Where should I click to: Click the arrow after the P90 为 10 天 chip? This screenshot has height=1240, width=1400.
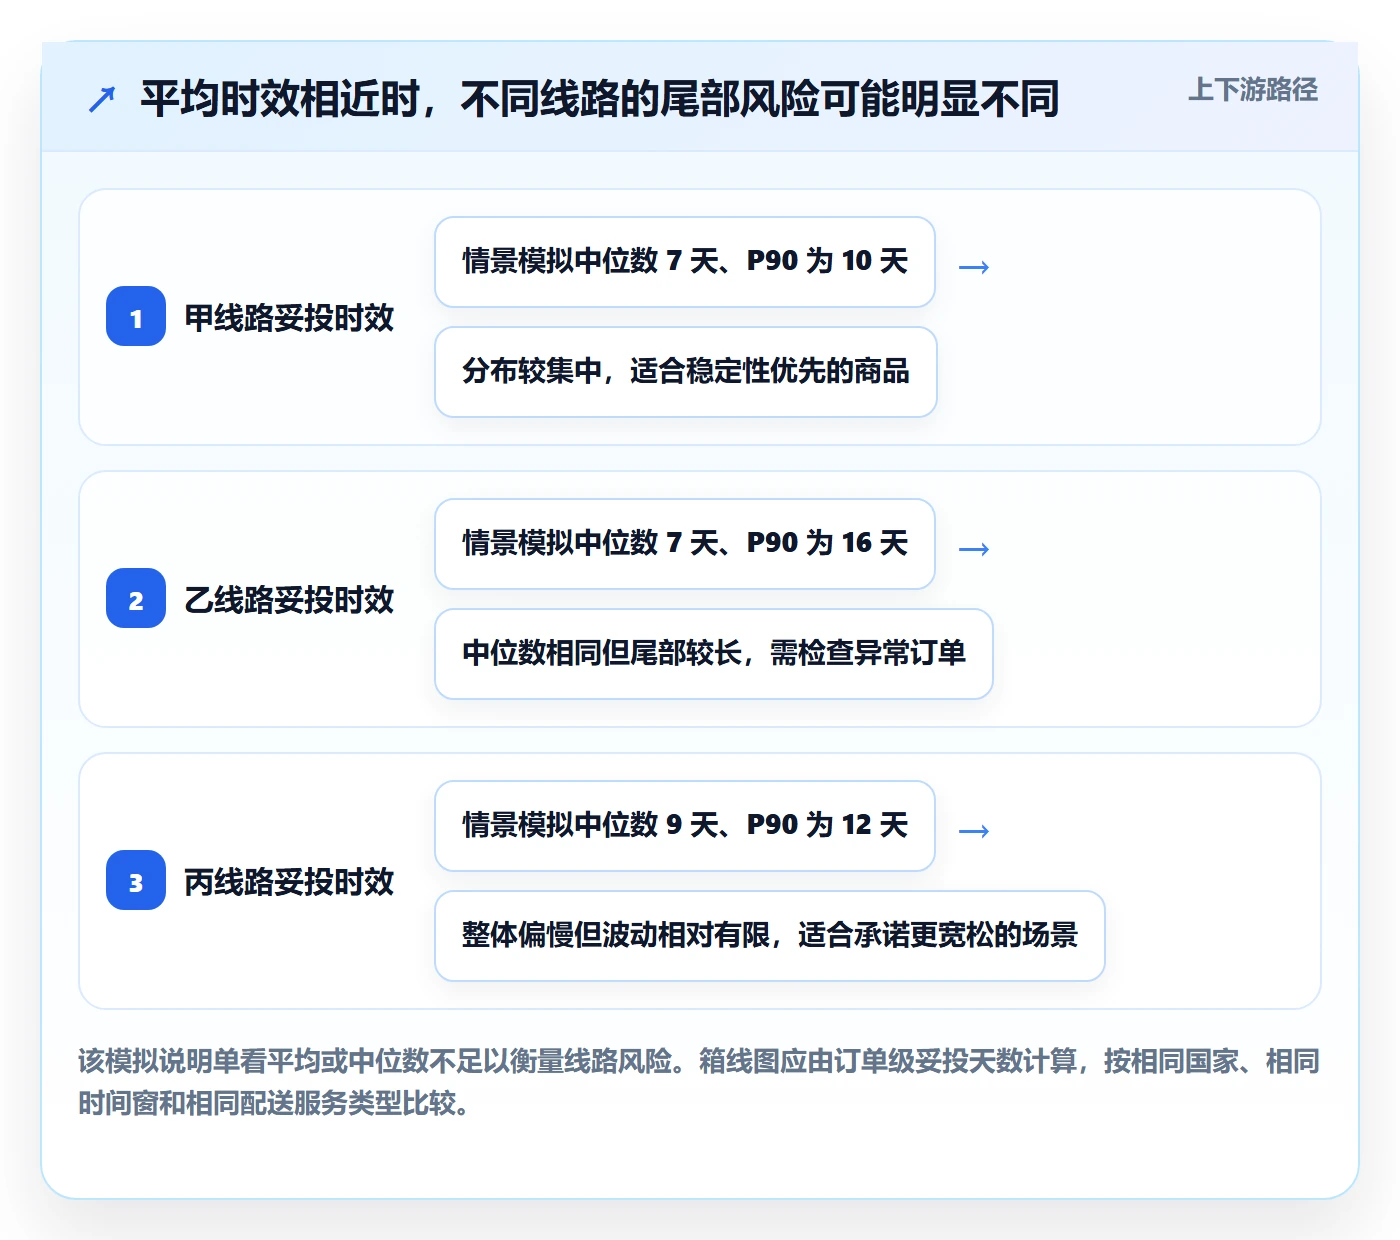[x=974, y=266]
